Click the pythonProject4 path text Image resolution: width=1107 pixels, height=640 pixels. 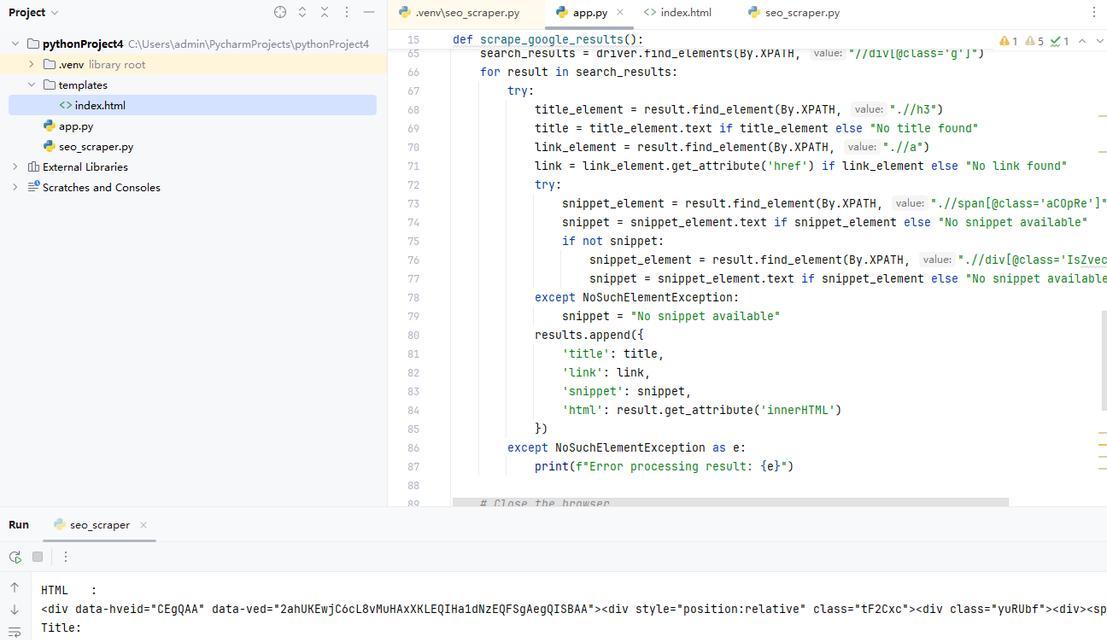click(249, 44)
